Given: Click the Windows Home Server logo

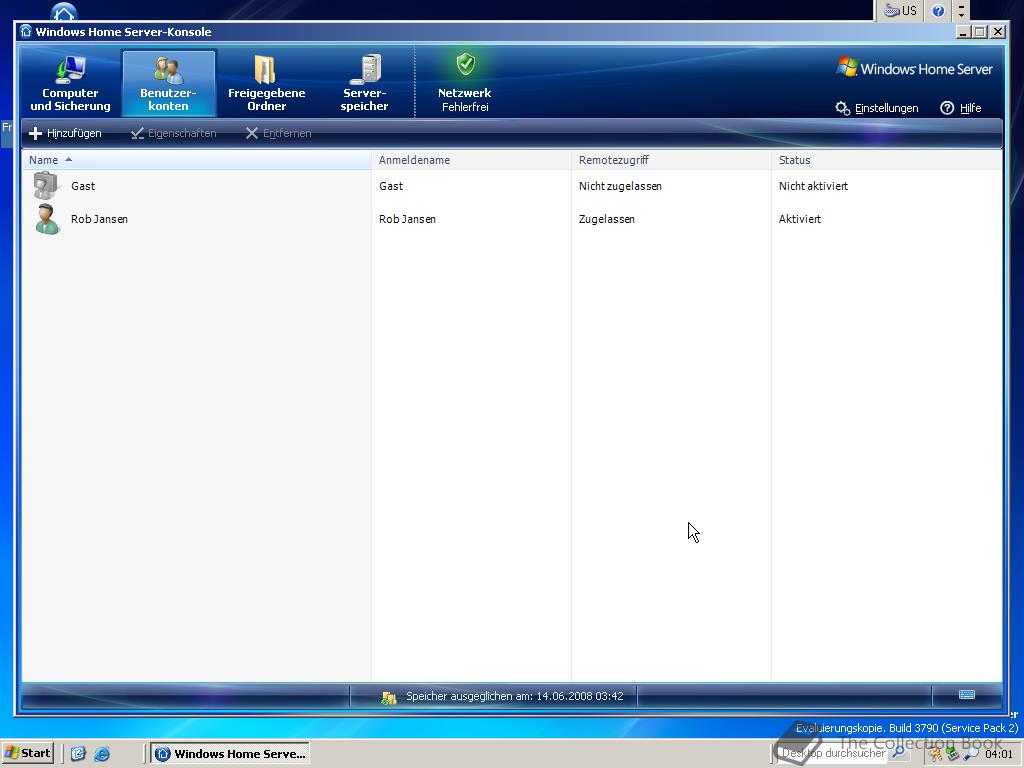Looking at the screenshot, I should tap(914, 68).
